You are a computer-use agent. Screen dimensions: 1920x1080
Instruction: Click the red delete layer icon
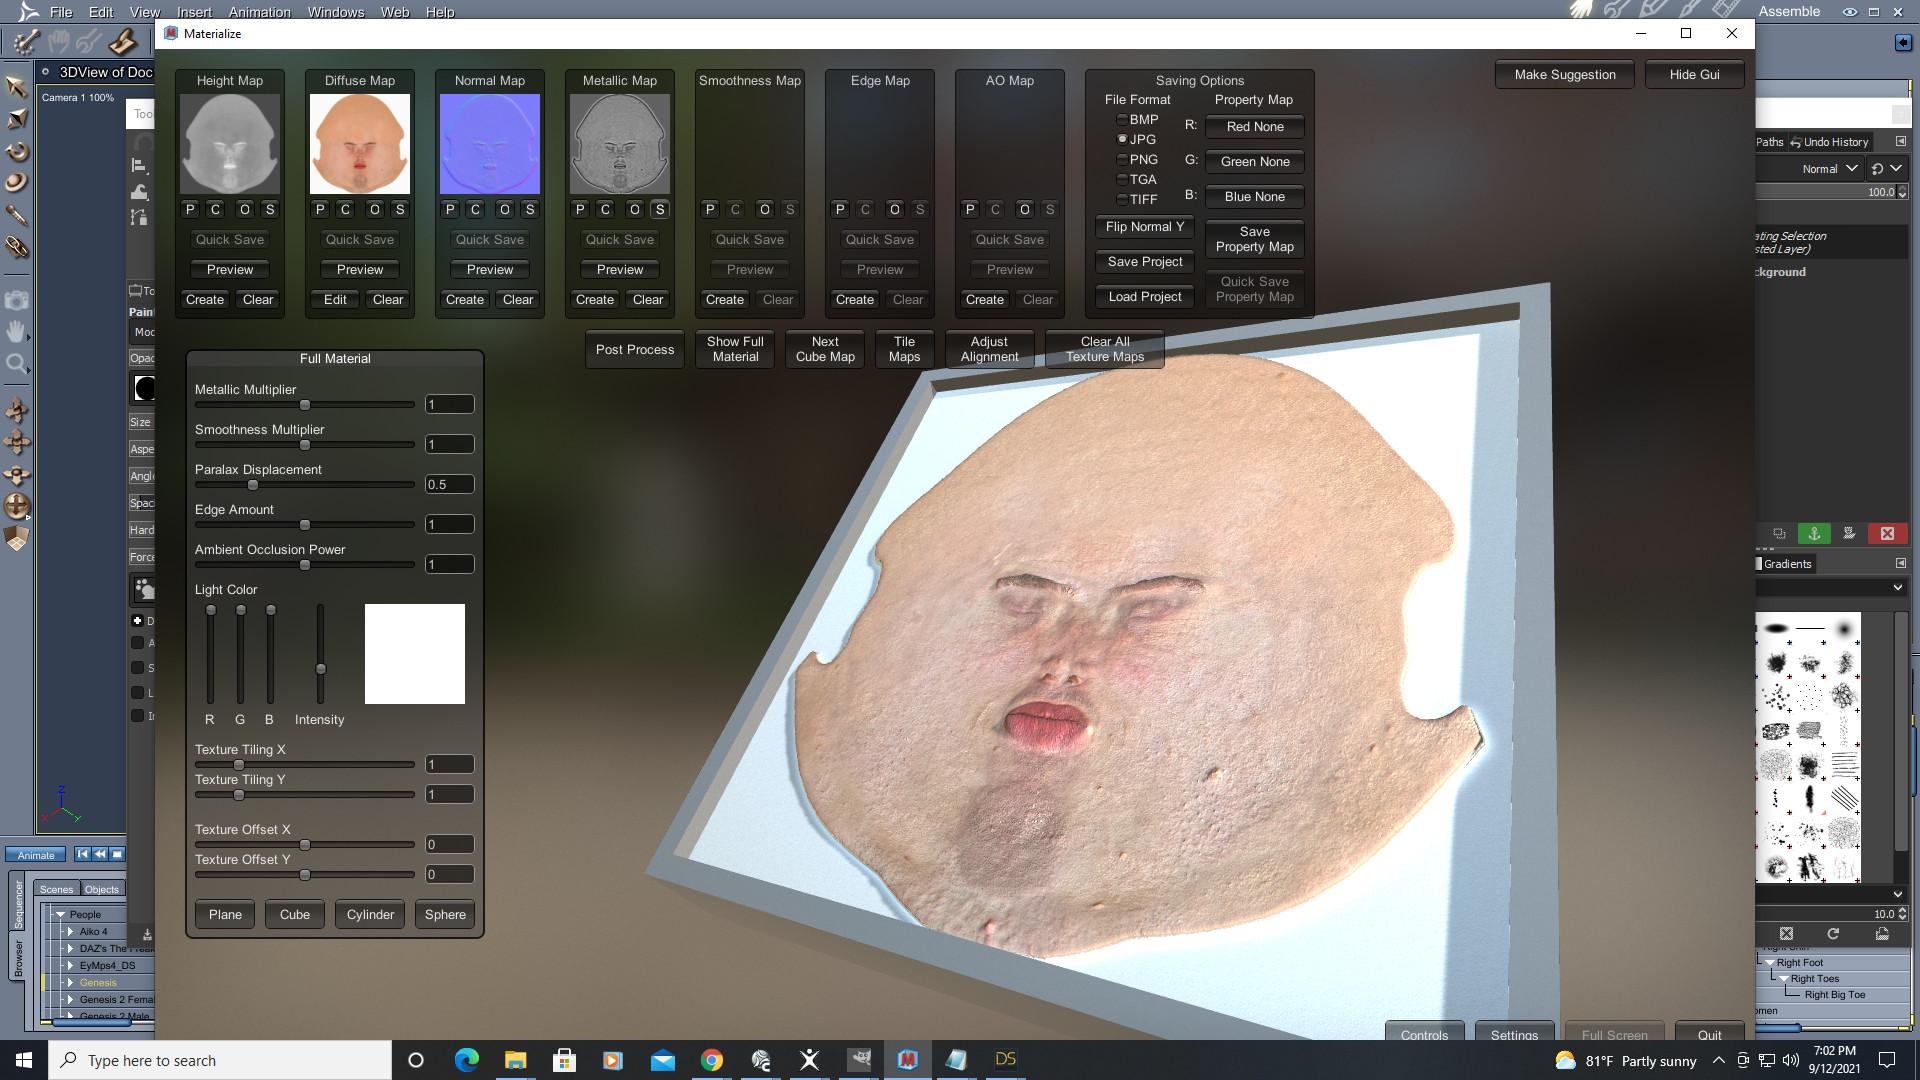1887,534
